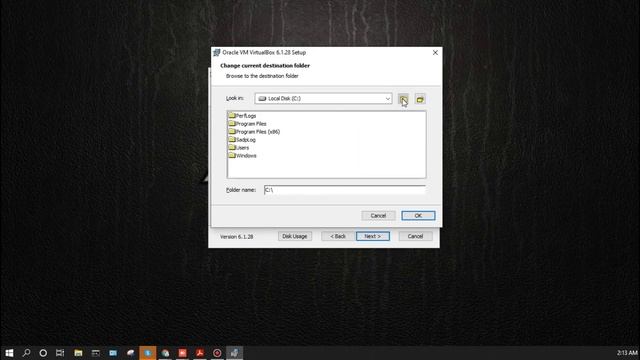This screenshot has height=360, width=640.
Task: Click the taskbar clock
Action: coord(627,353)
